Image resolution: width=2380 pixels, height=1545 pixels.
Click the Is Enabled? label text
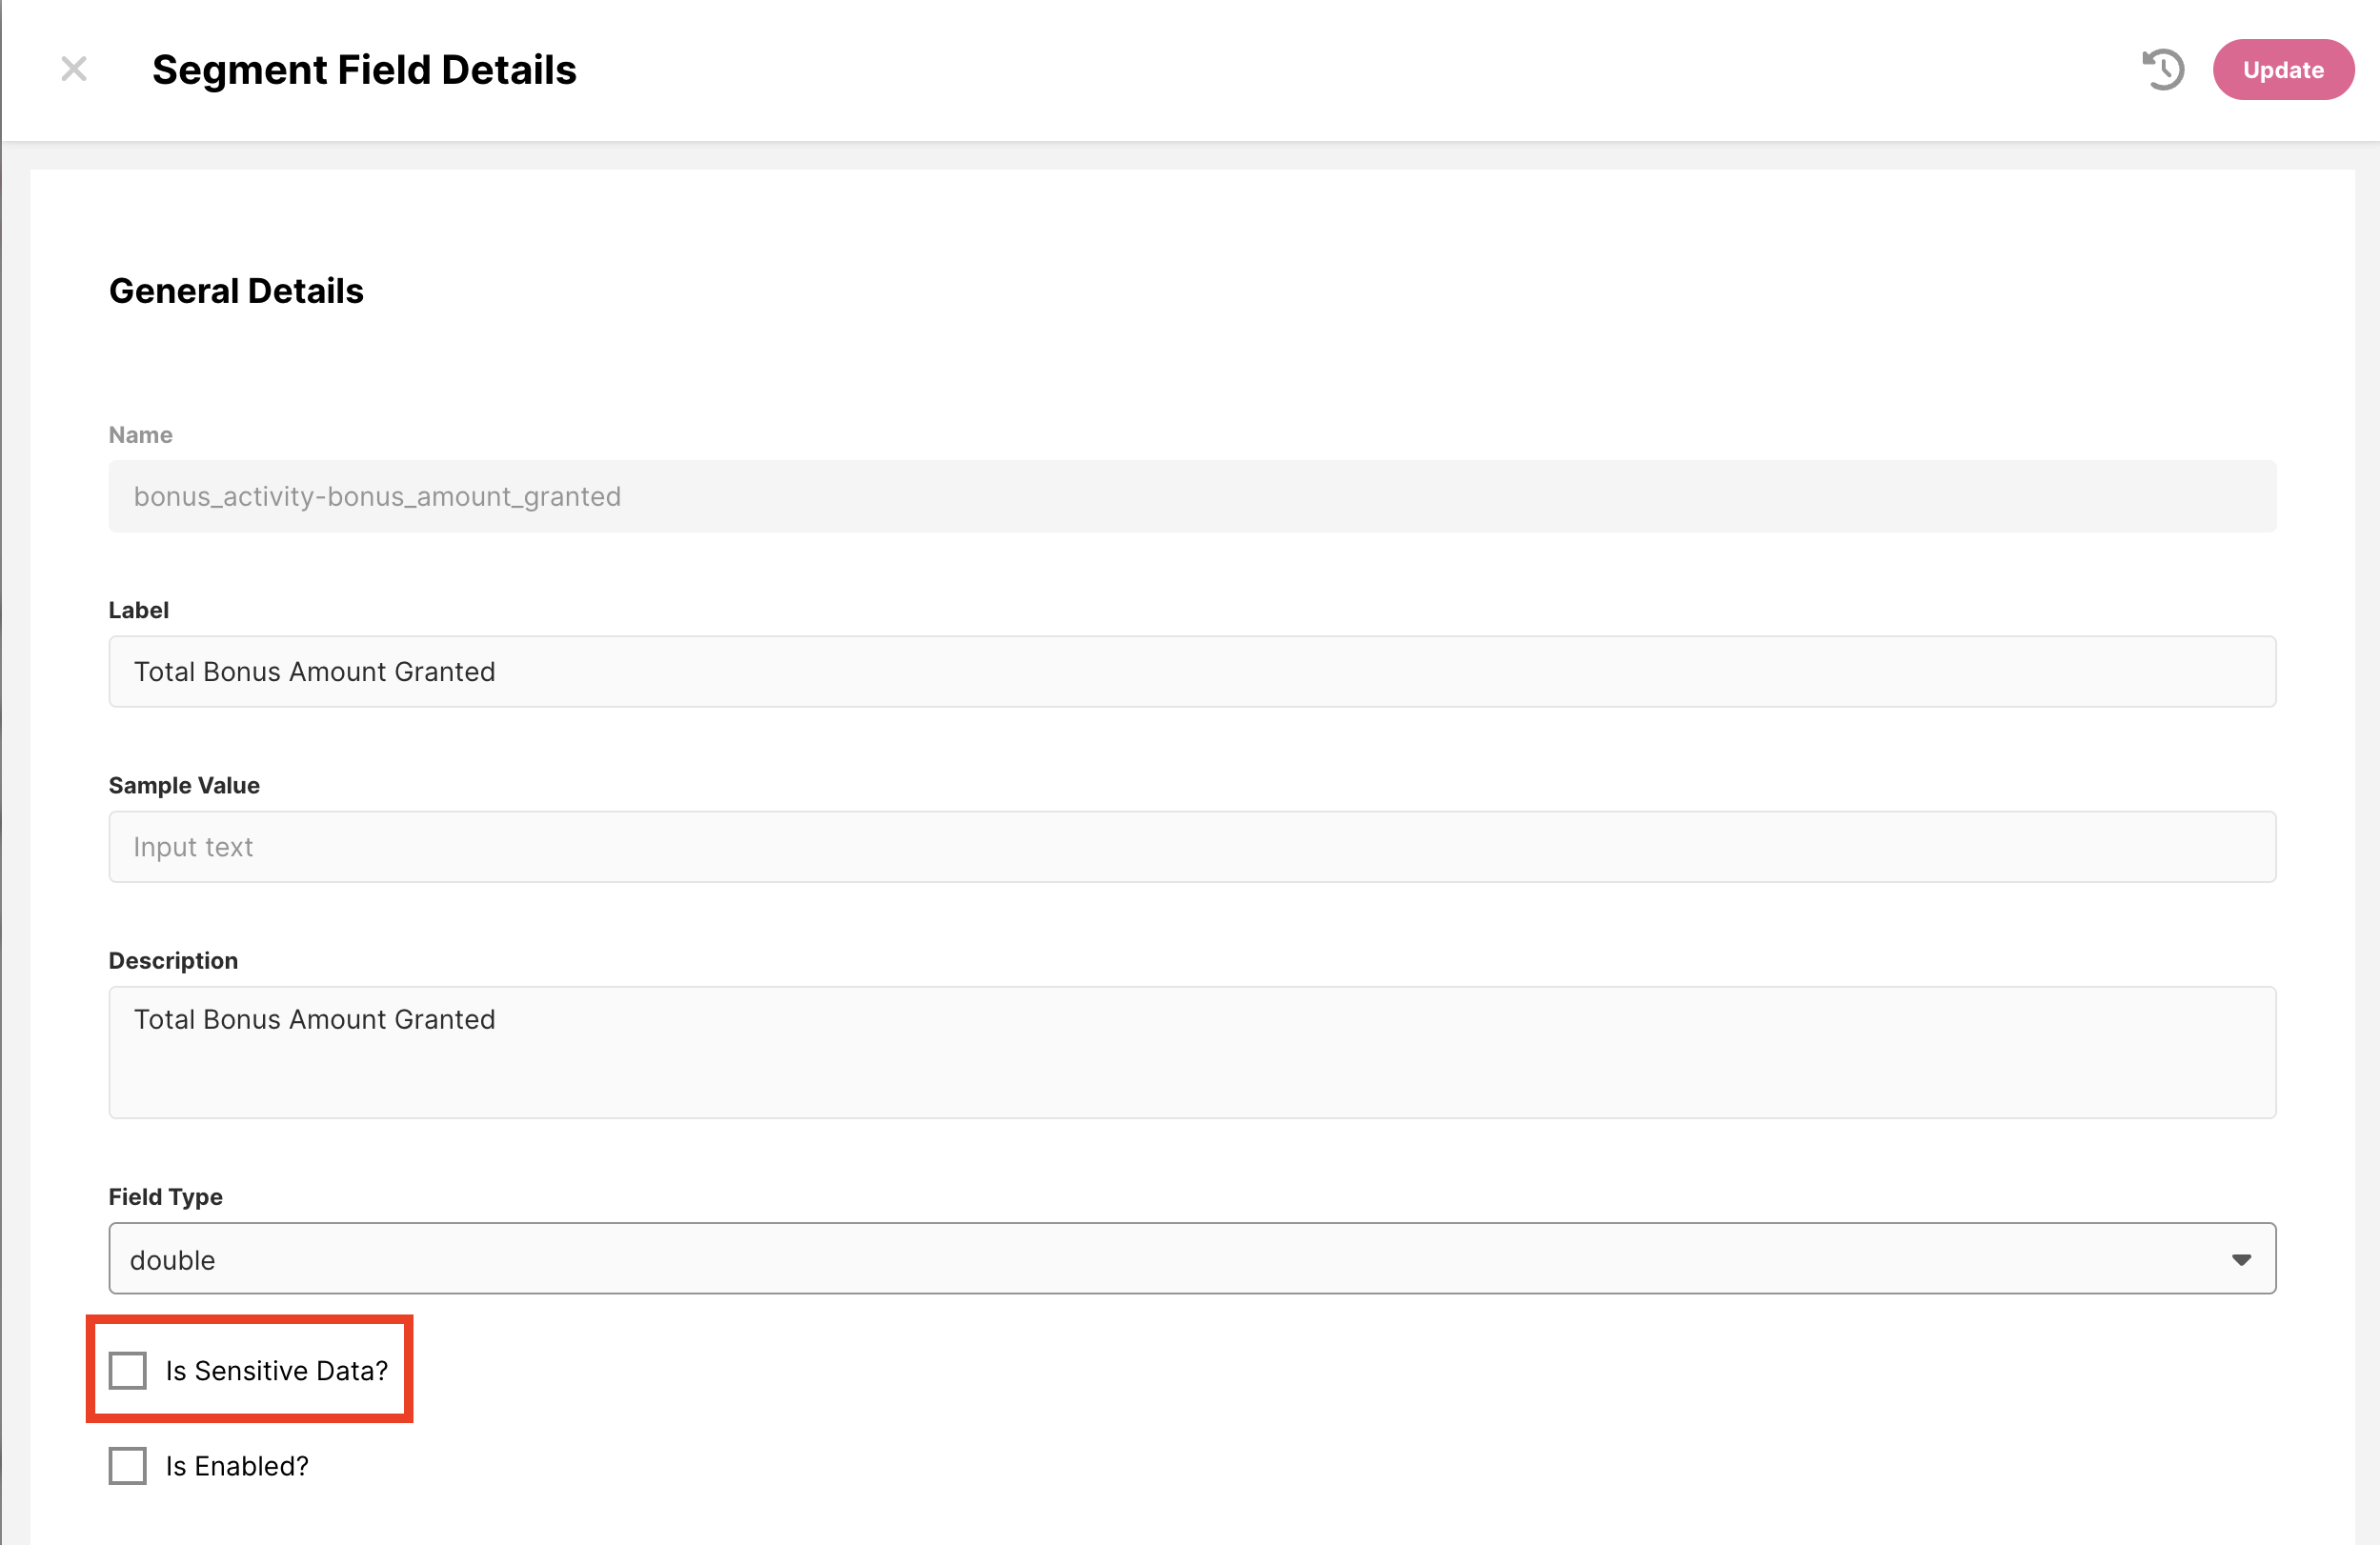[237, 1465]
